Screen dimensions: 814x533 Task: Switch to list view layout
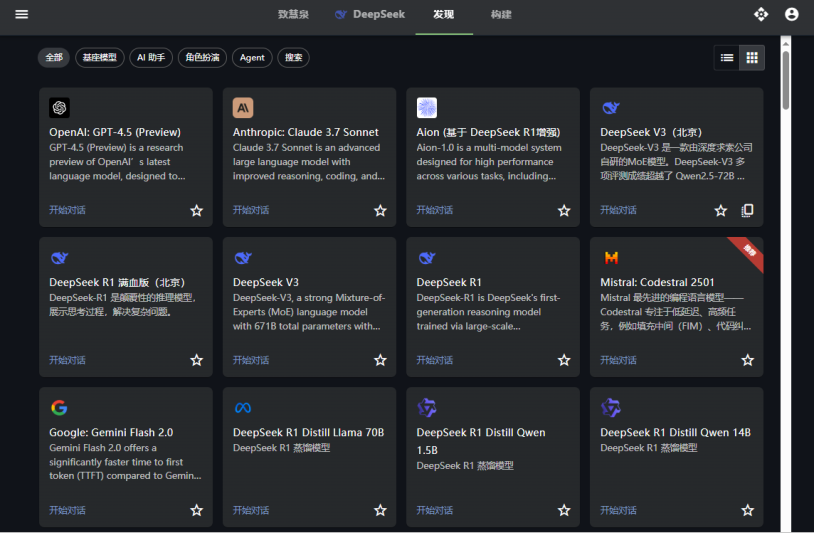click(727, 58)
